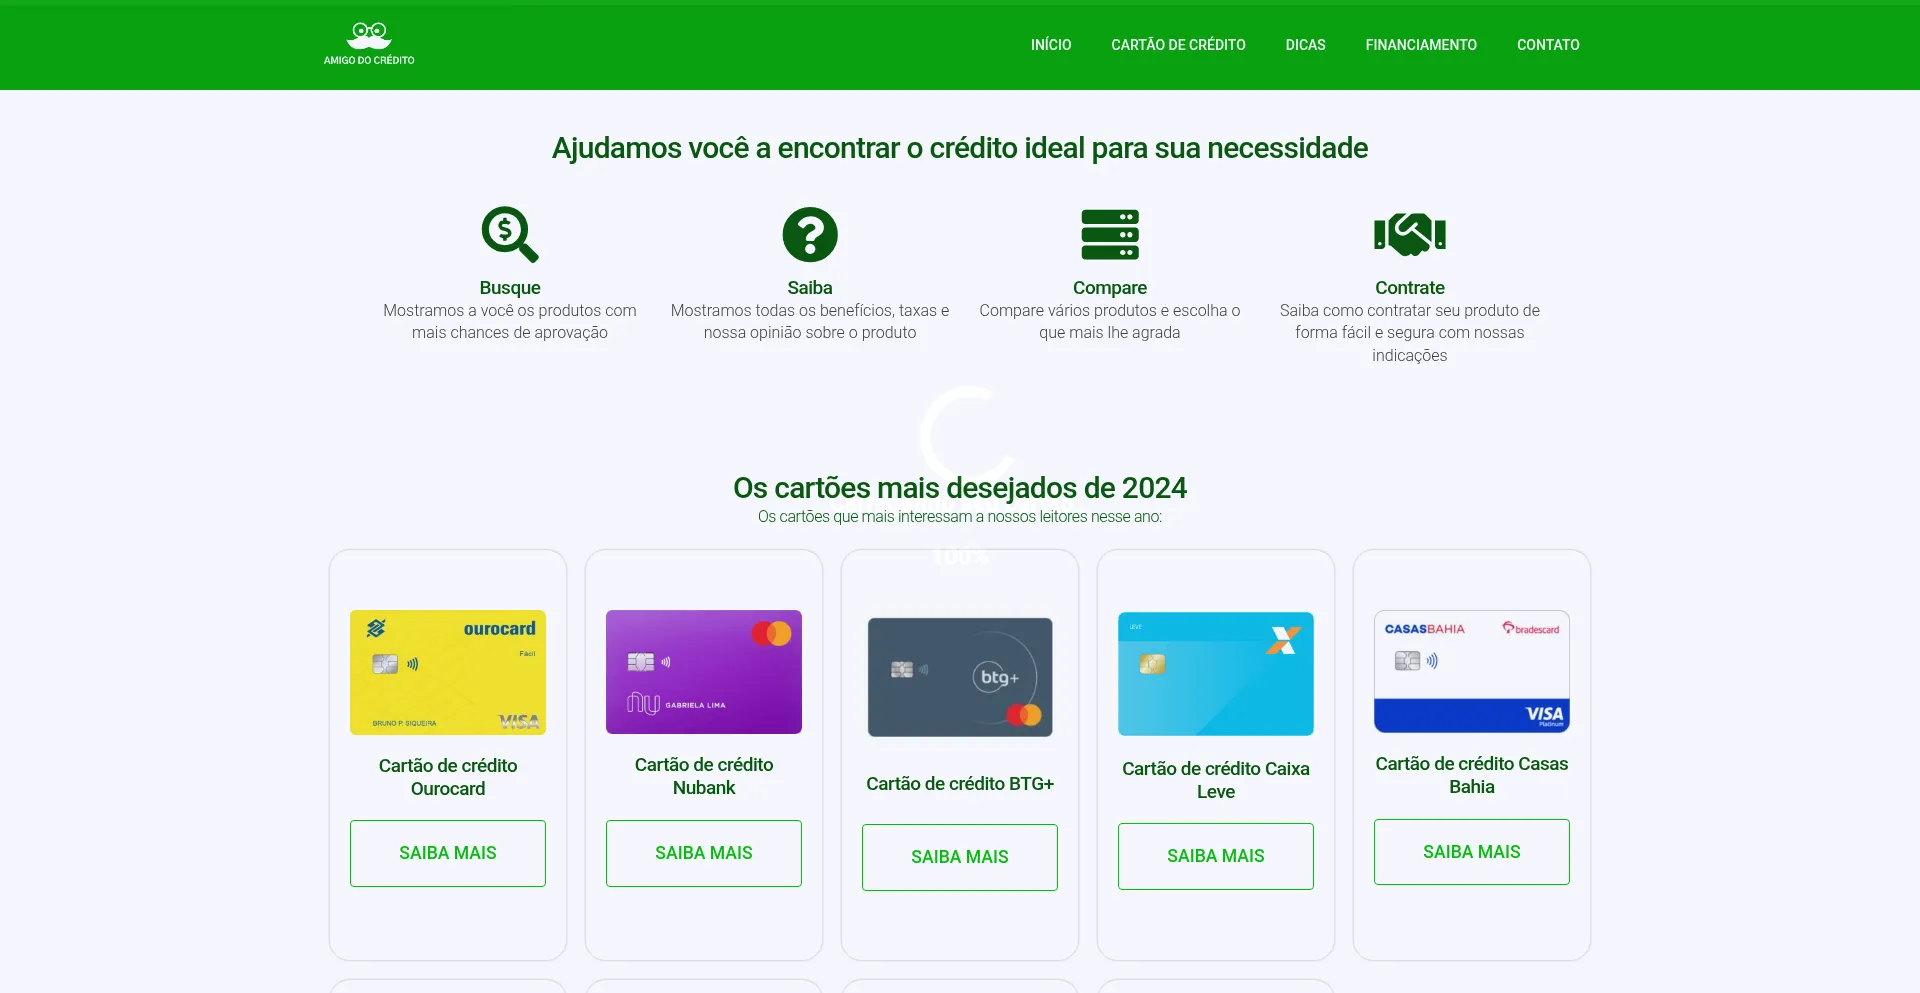This screenshot has height=993, width=1920.
Task: Click the 'Compare vários produtos' description
Action: click(1110, 322)
